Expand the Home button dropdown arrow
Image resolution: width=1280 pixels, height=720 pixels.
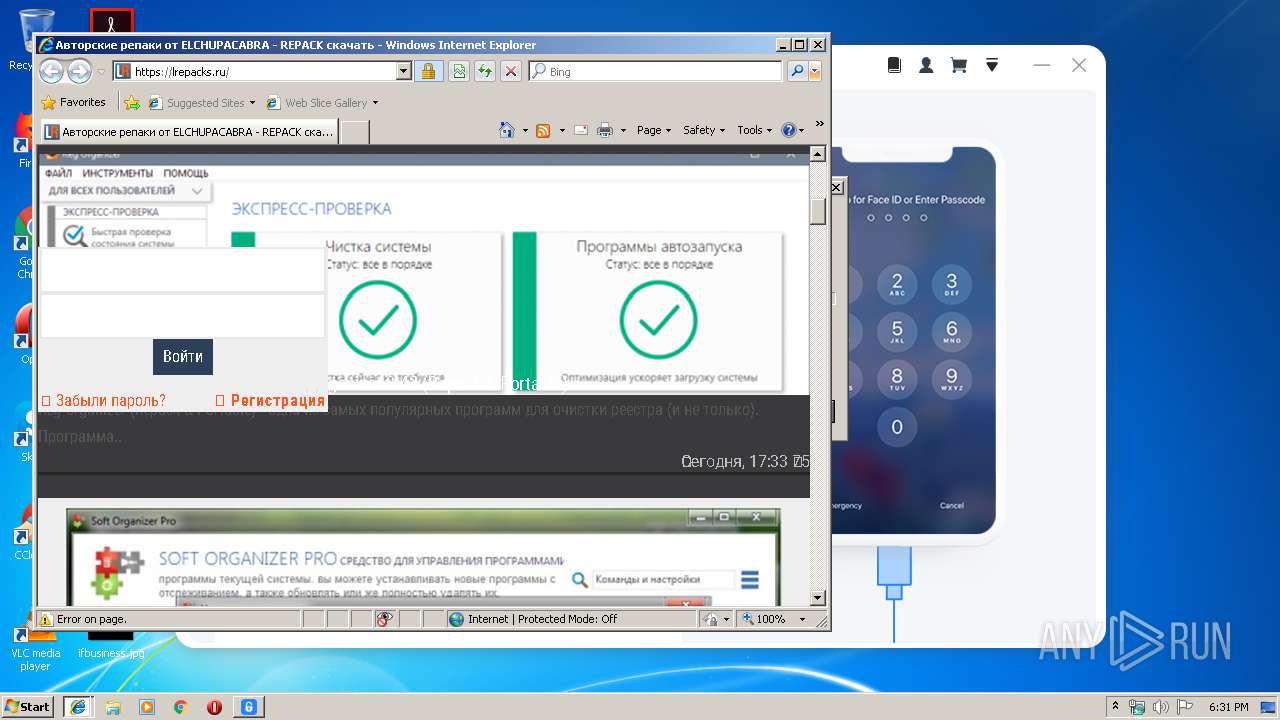click(x=525, y=130)
